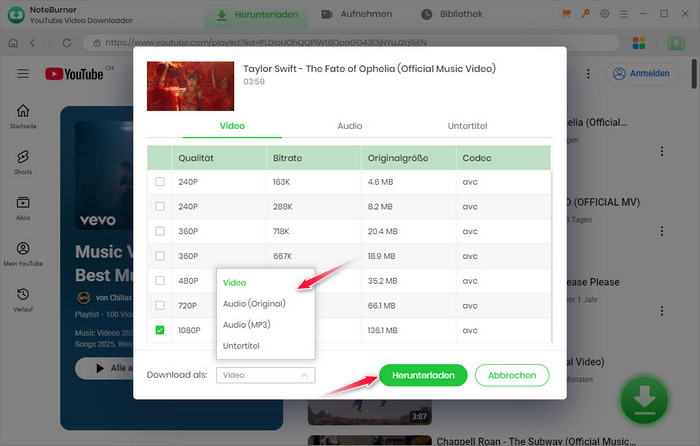Image resolution: width=700 pixels, height=446 pixels.
Task: Select Audio (Original) in the dropdown
Action: [x=254, y=303]
